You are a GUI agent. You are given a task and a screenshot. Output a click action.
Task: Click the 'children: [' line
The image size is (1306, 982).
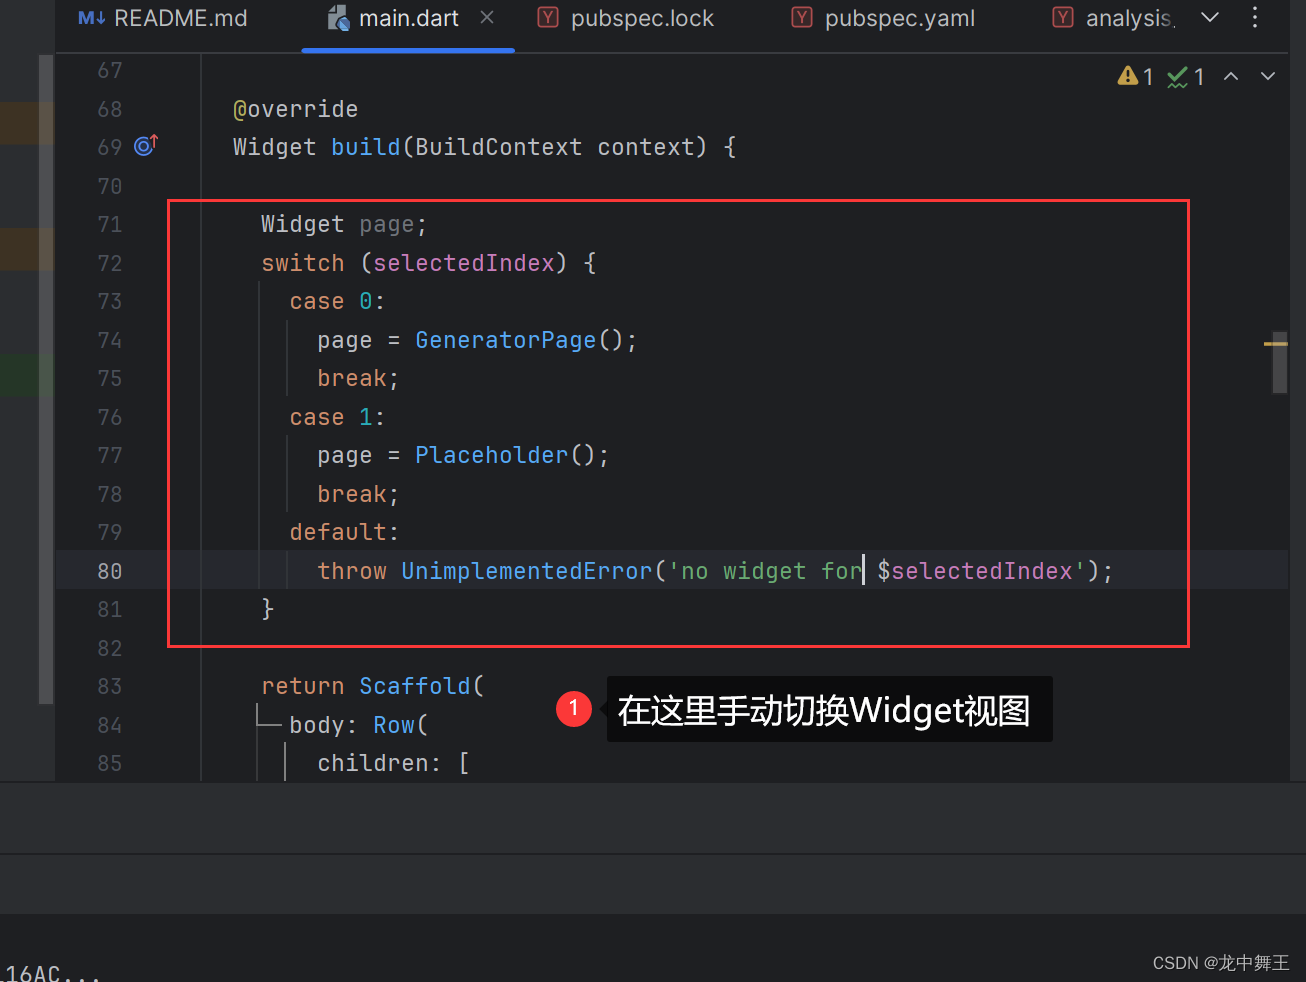coord(393,763)
